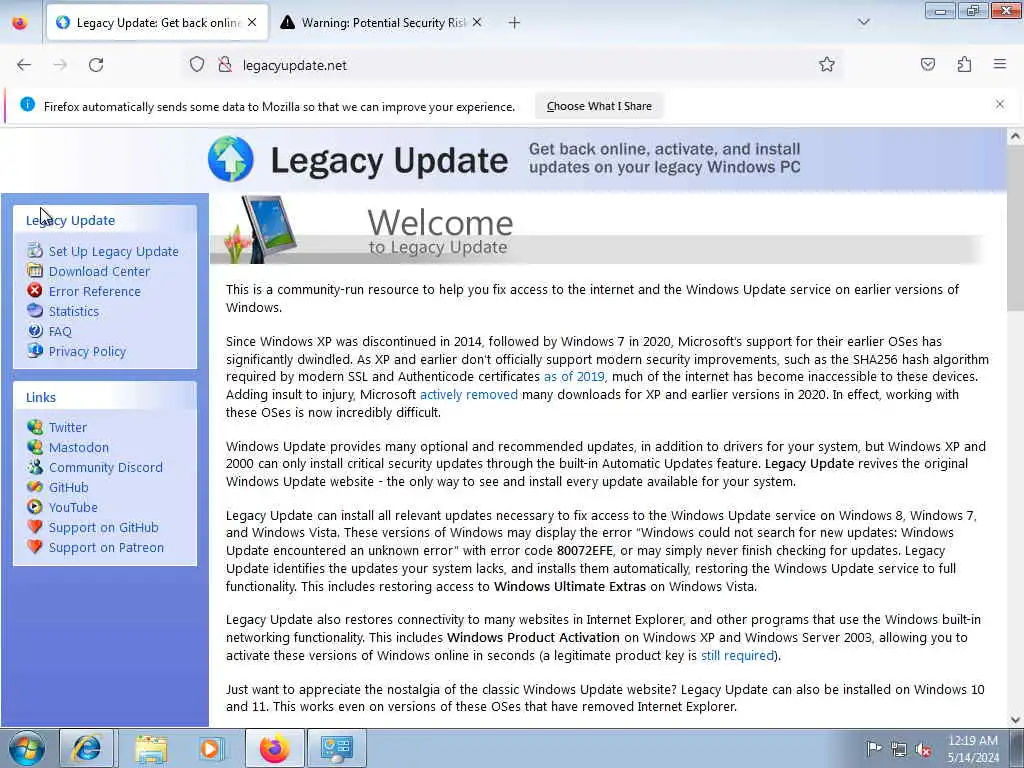The height and width of the screenshot is (768, 1024).
Task: Open YouTube link
Action: (73, 507)
